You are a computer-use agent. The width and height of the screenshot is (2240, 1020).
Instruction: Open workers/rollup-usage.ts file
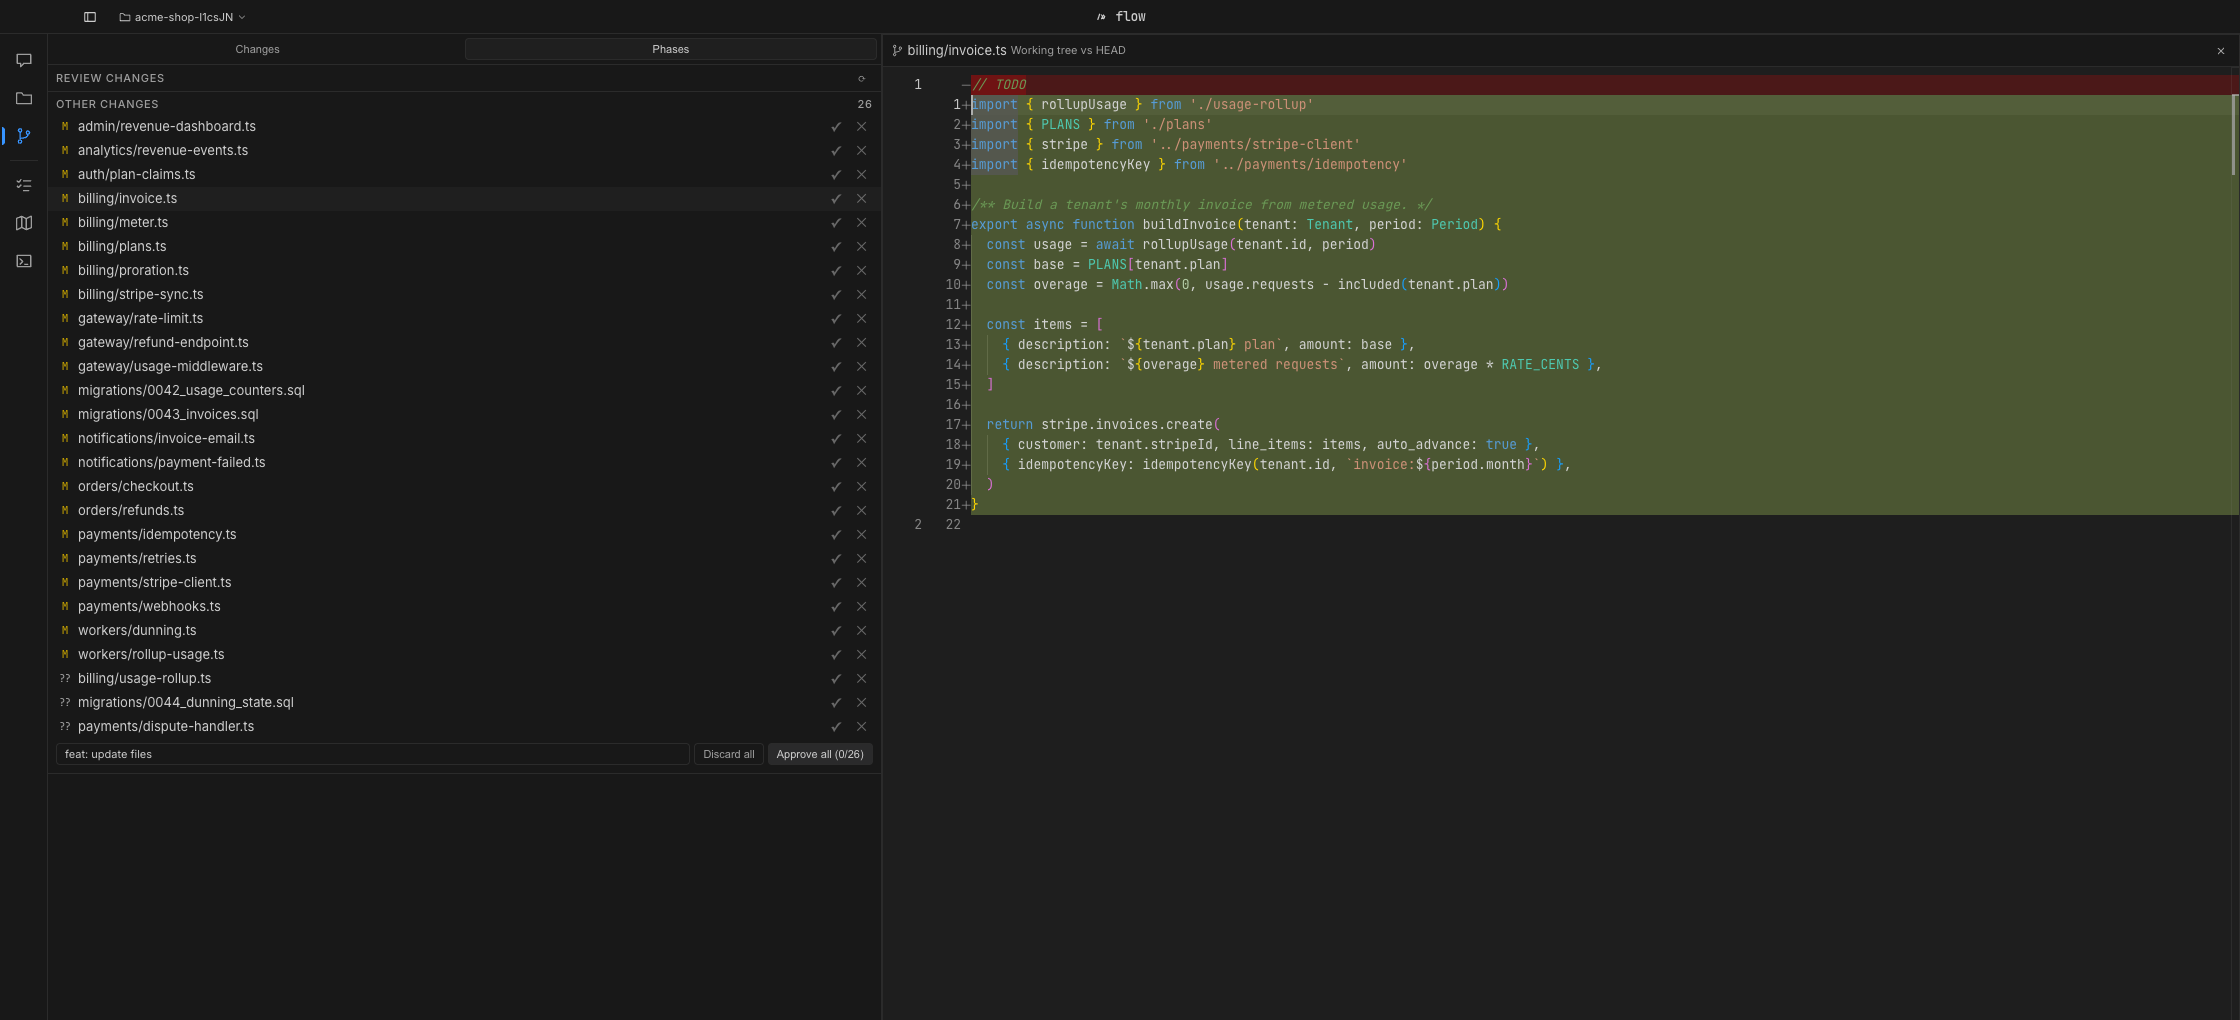point(464,654)
